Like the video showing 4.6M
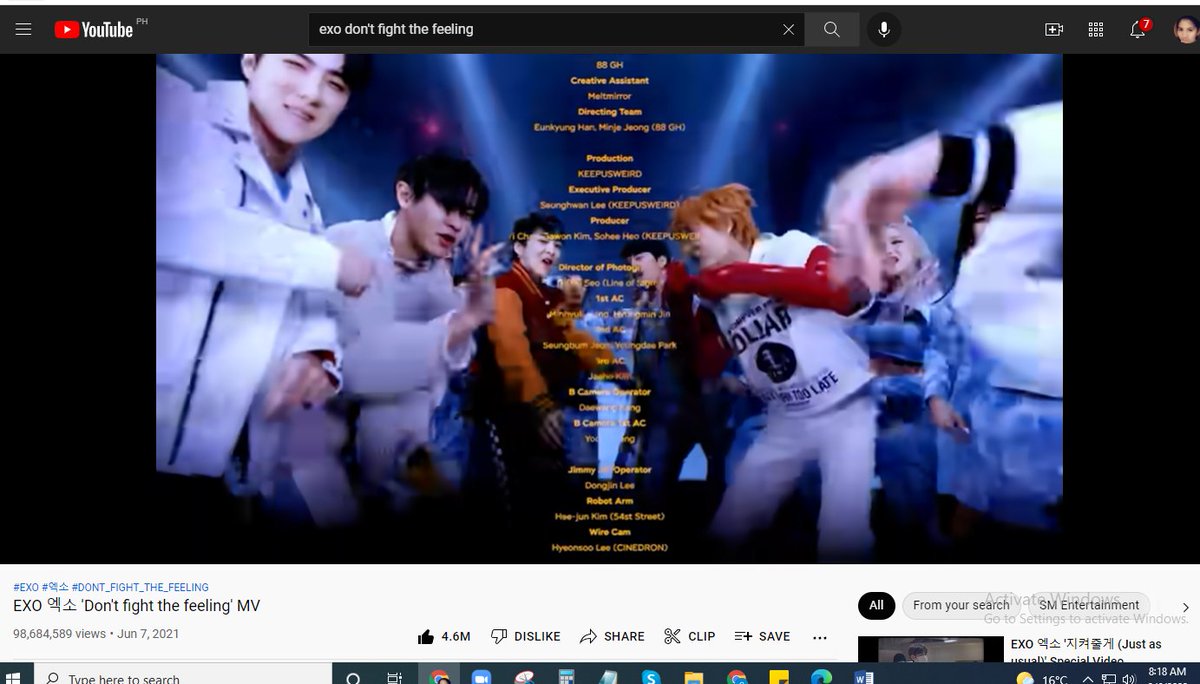Viewport: 1200px width, 684px height. [444, 636]
